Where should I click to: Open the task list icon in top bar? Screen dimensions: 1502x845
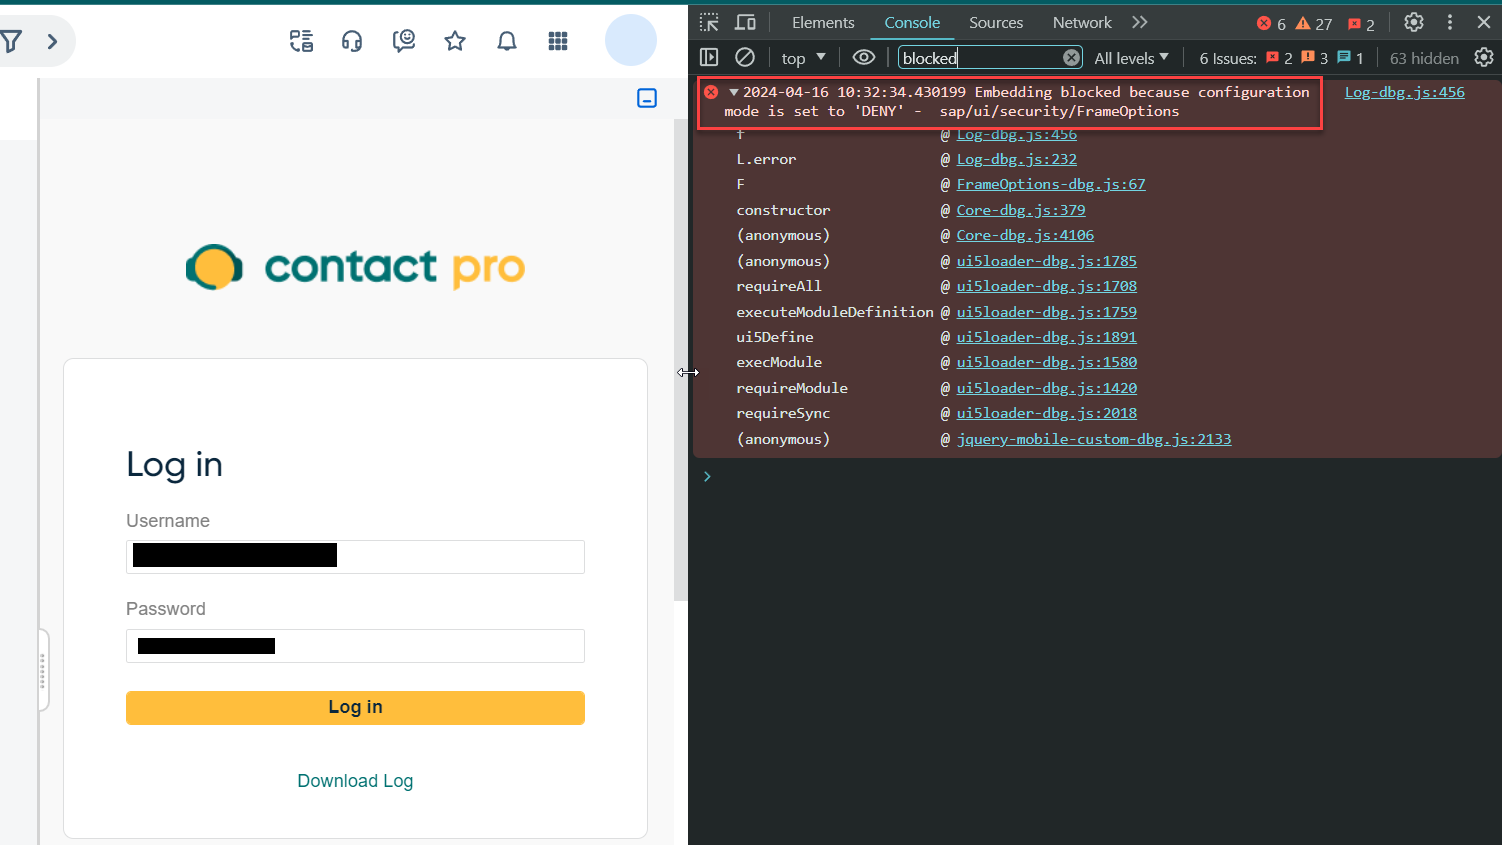pyautogui.click(x=301, y=41)
